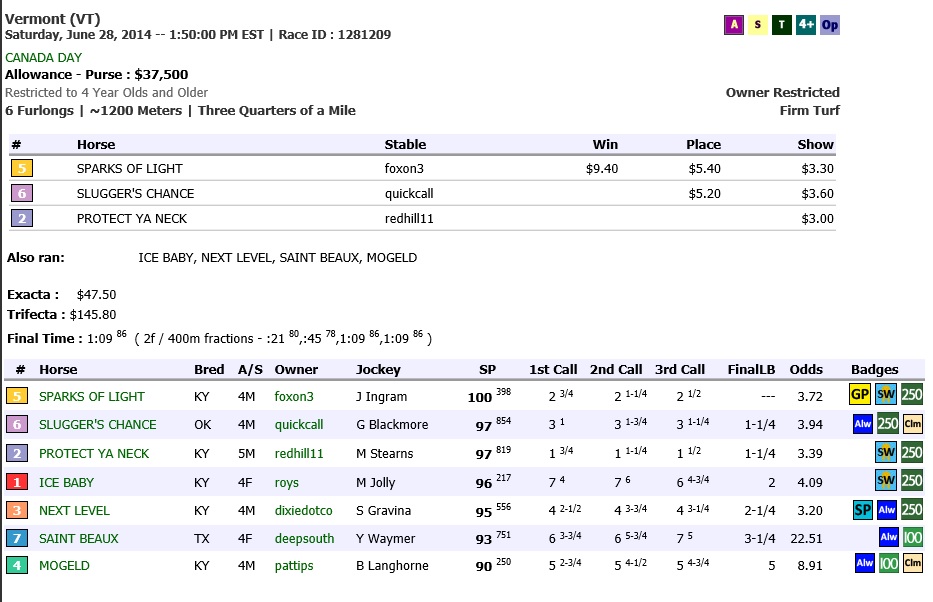
Task: Click the 250 badge in Protect Ya Neck's row
Action: click(x=912, y=453)
